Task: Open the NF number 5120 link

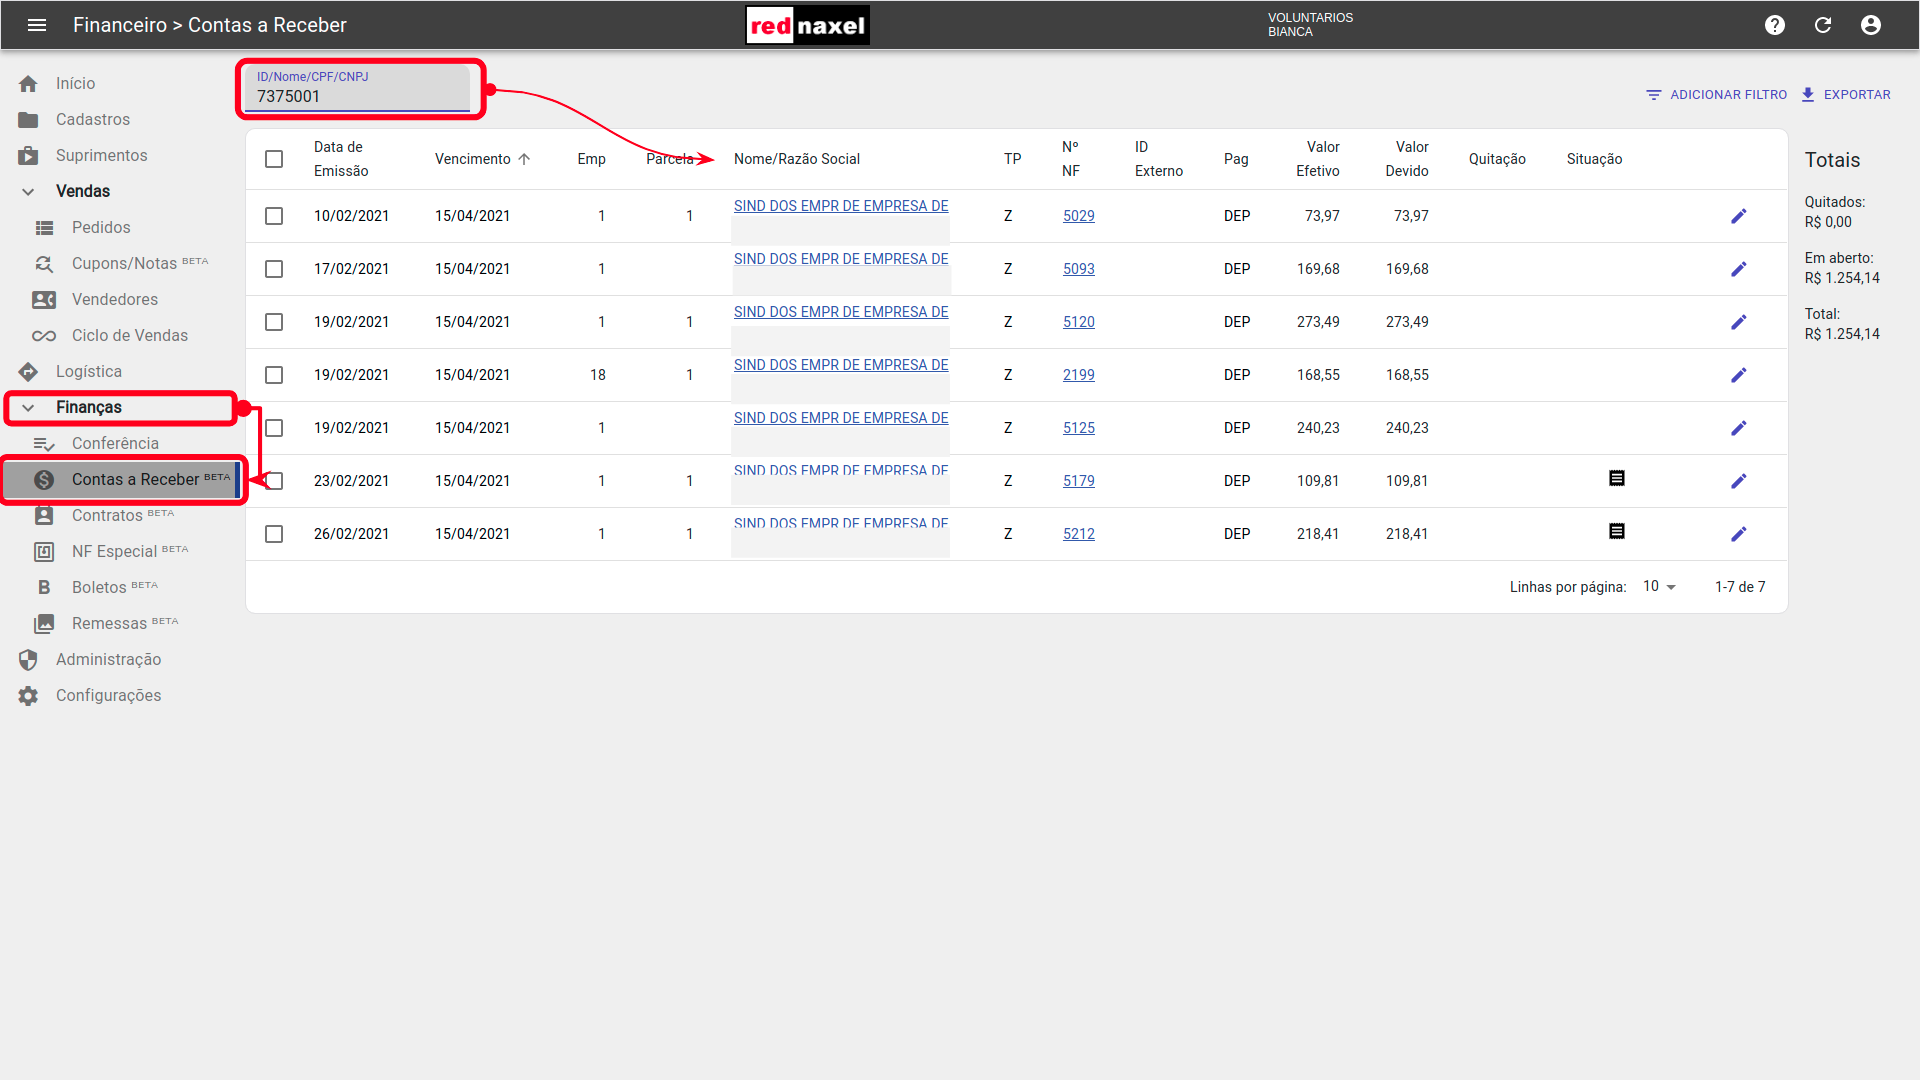Action: click(1078, 322)
